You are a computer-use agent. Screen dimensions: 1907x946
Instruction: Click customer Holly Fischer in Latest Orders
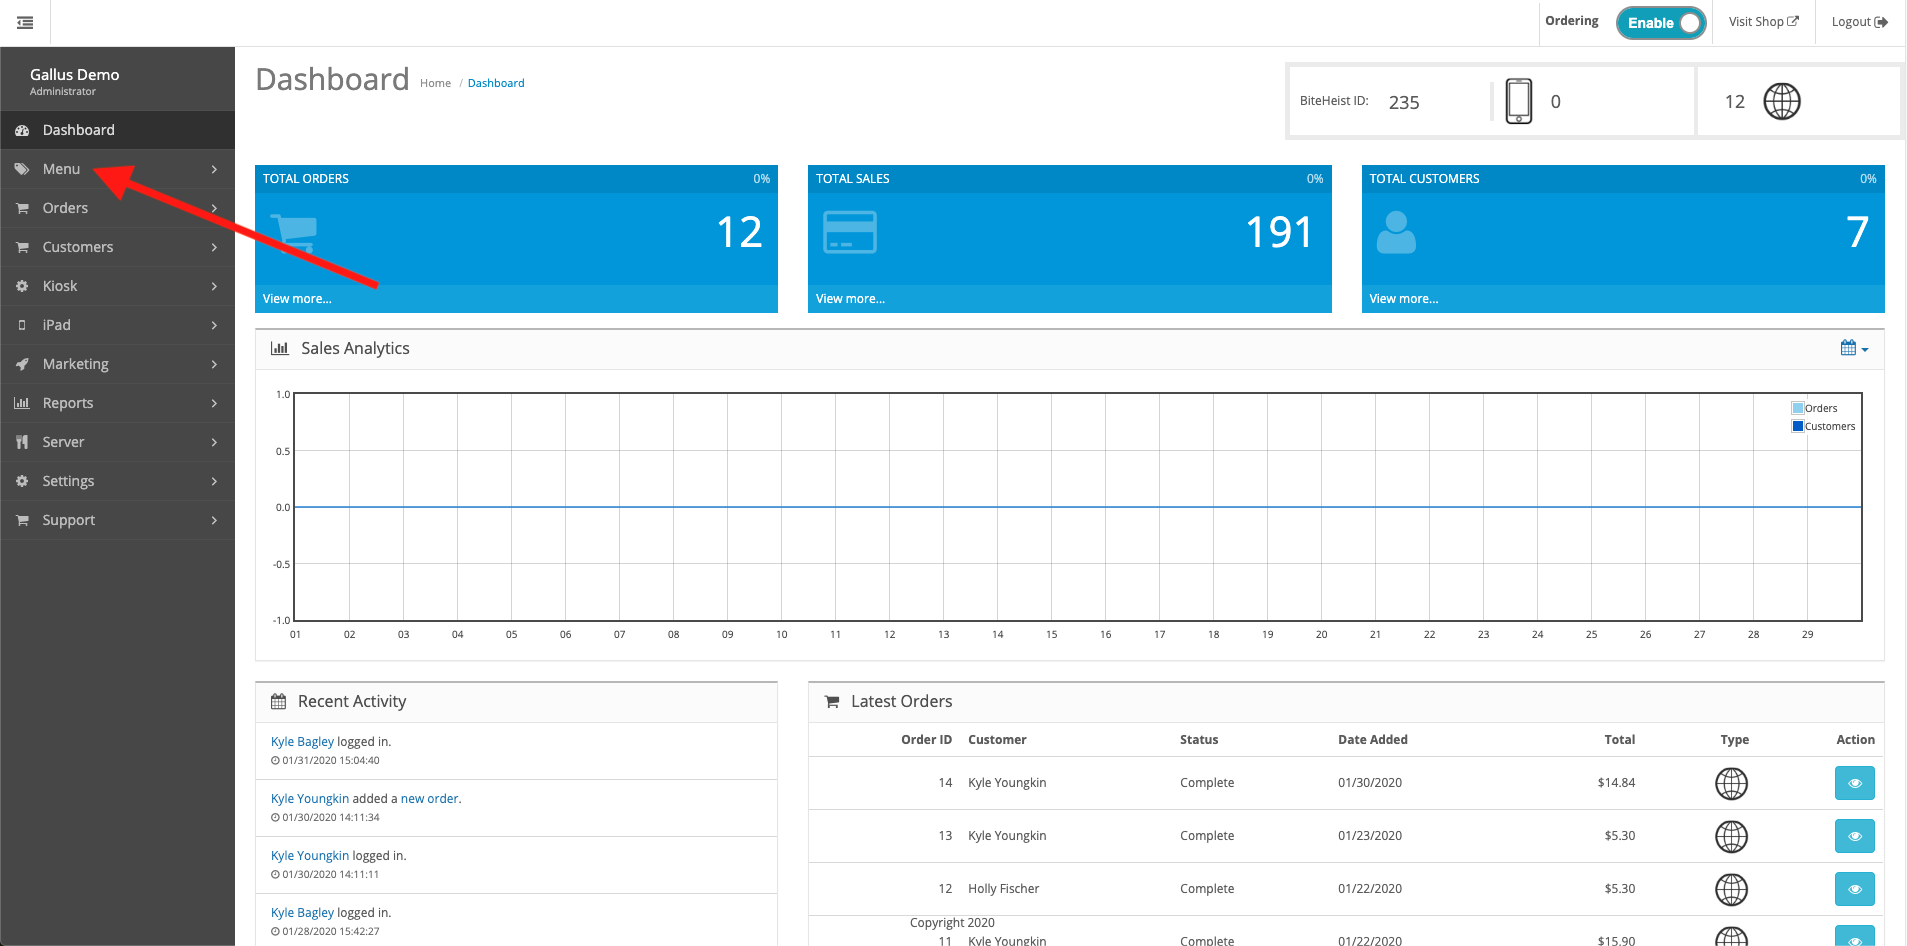(1003, 889)
